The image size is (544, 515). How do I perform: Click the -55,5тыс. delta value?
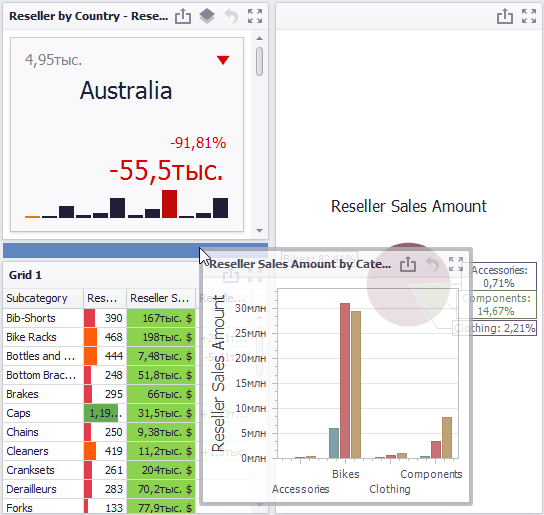click(166, 170)
